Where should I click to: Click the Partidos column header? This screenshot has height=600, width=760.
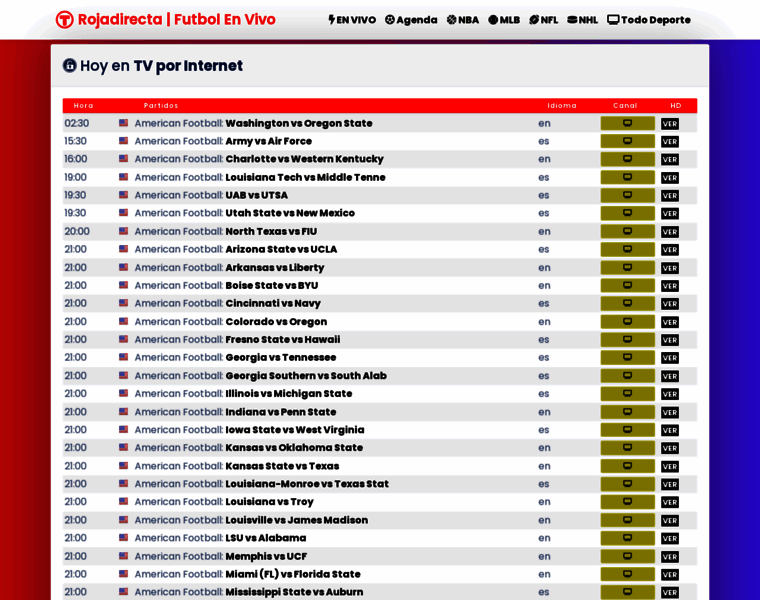click(161, 106)
